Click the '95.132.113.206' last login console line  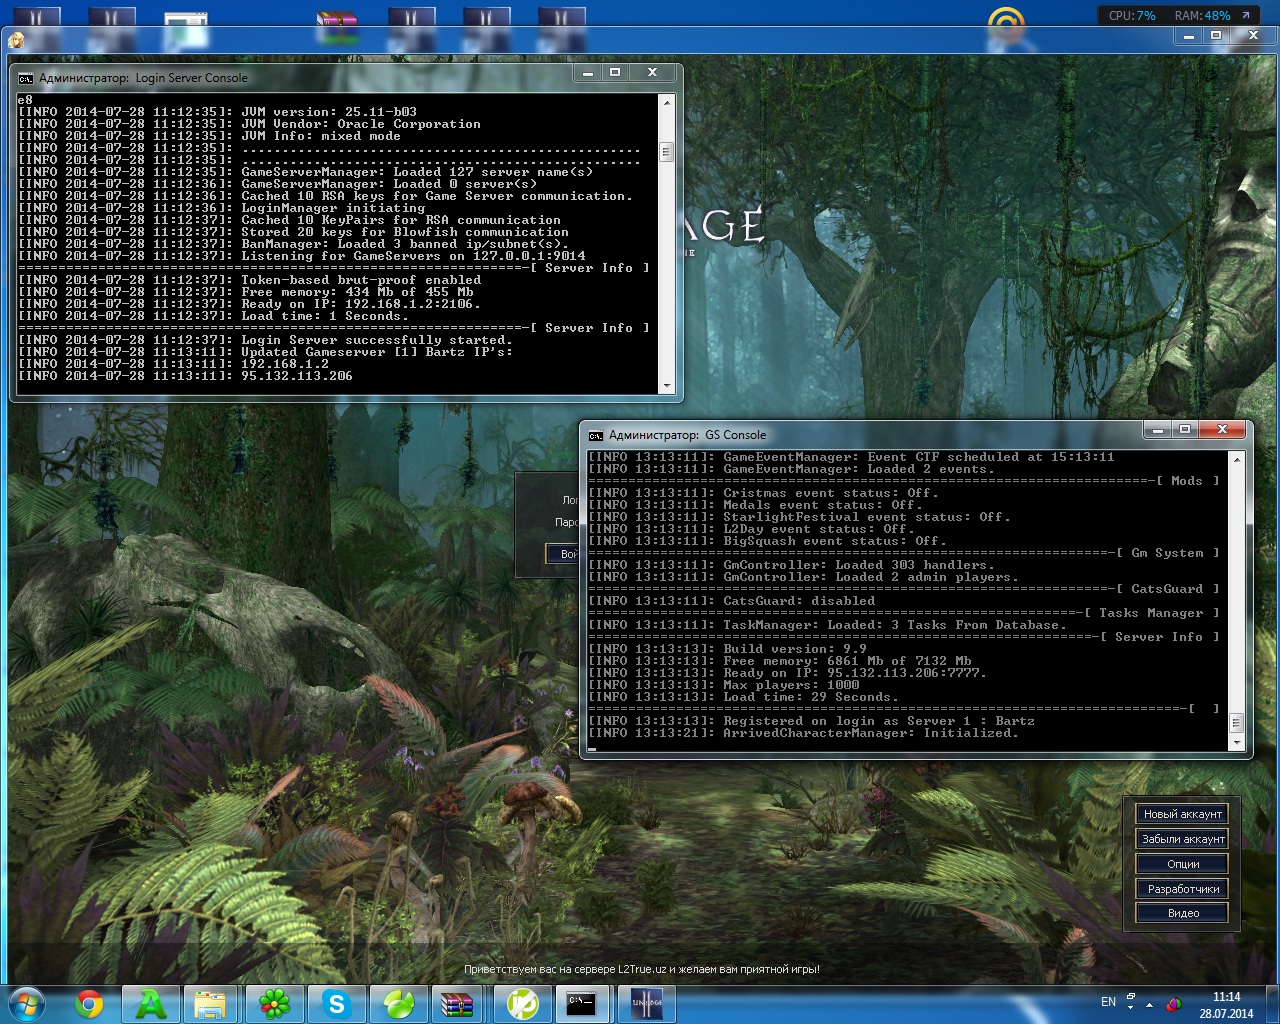point(185,376)
